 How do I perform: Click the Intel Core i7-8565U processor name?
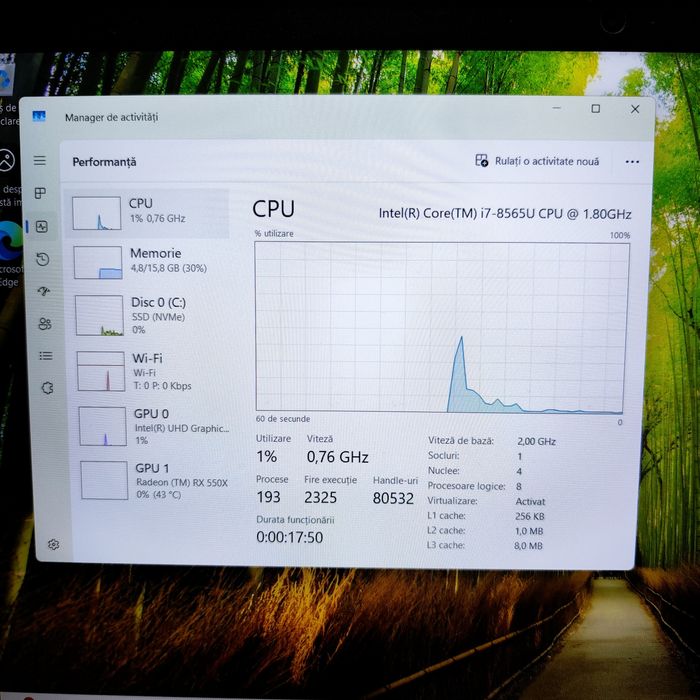[x=505, y=214]
